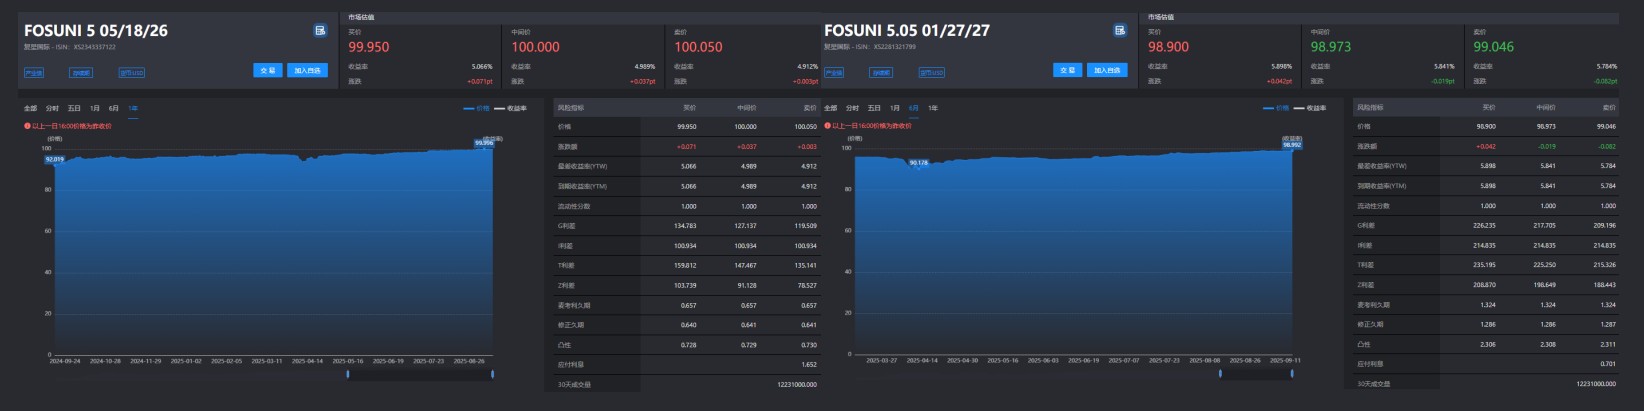Click 92.019 price marker on left chart
The image size is (1644, 411).
[54, 159]
